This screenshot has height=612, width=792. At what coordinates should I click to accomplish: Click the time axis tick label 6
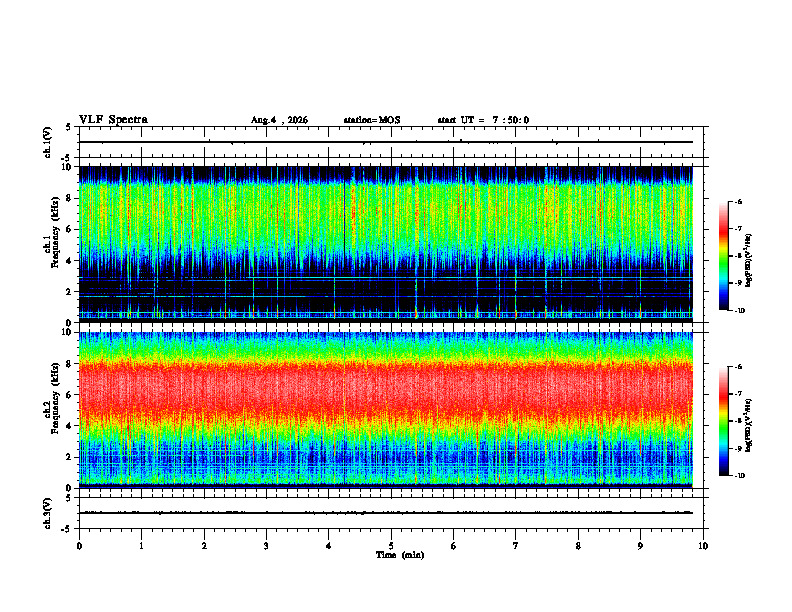(x=454, y=546)
